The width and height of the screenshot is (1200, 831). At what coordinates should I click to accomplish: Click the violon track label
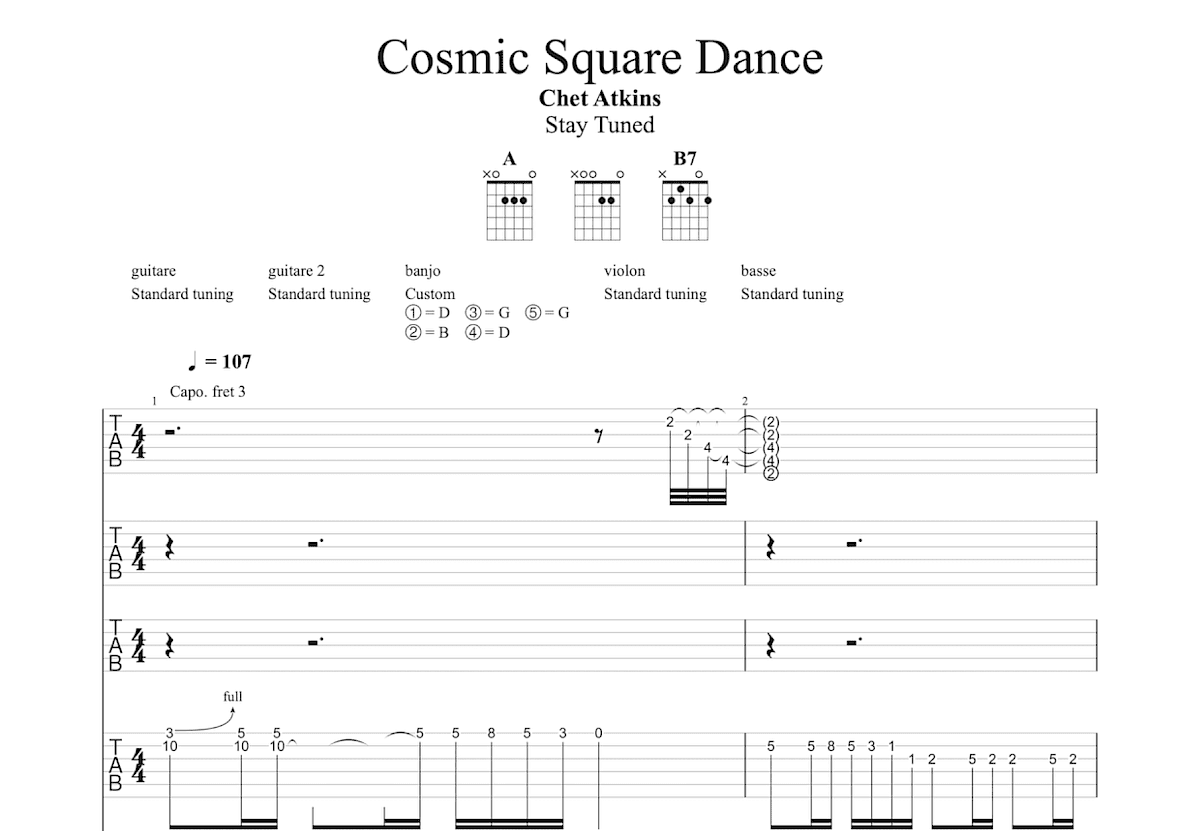[x=624, y=271]
